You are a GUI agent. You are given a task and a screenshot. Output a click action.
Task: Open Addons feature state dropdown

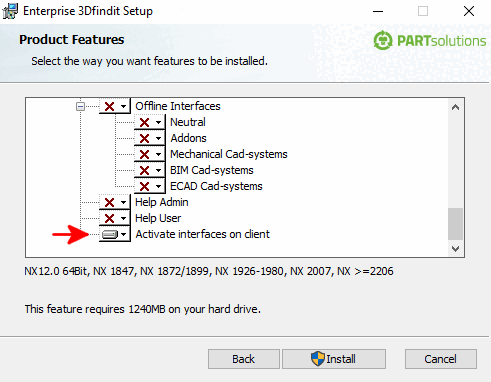point(150,138)
